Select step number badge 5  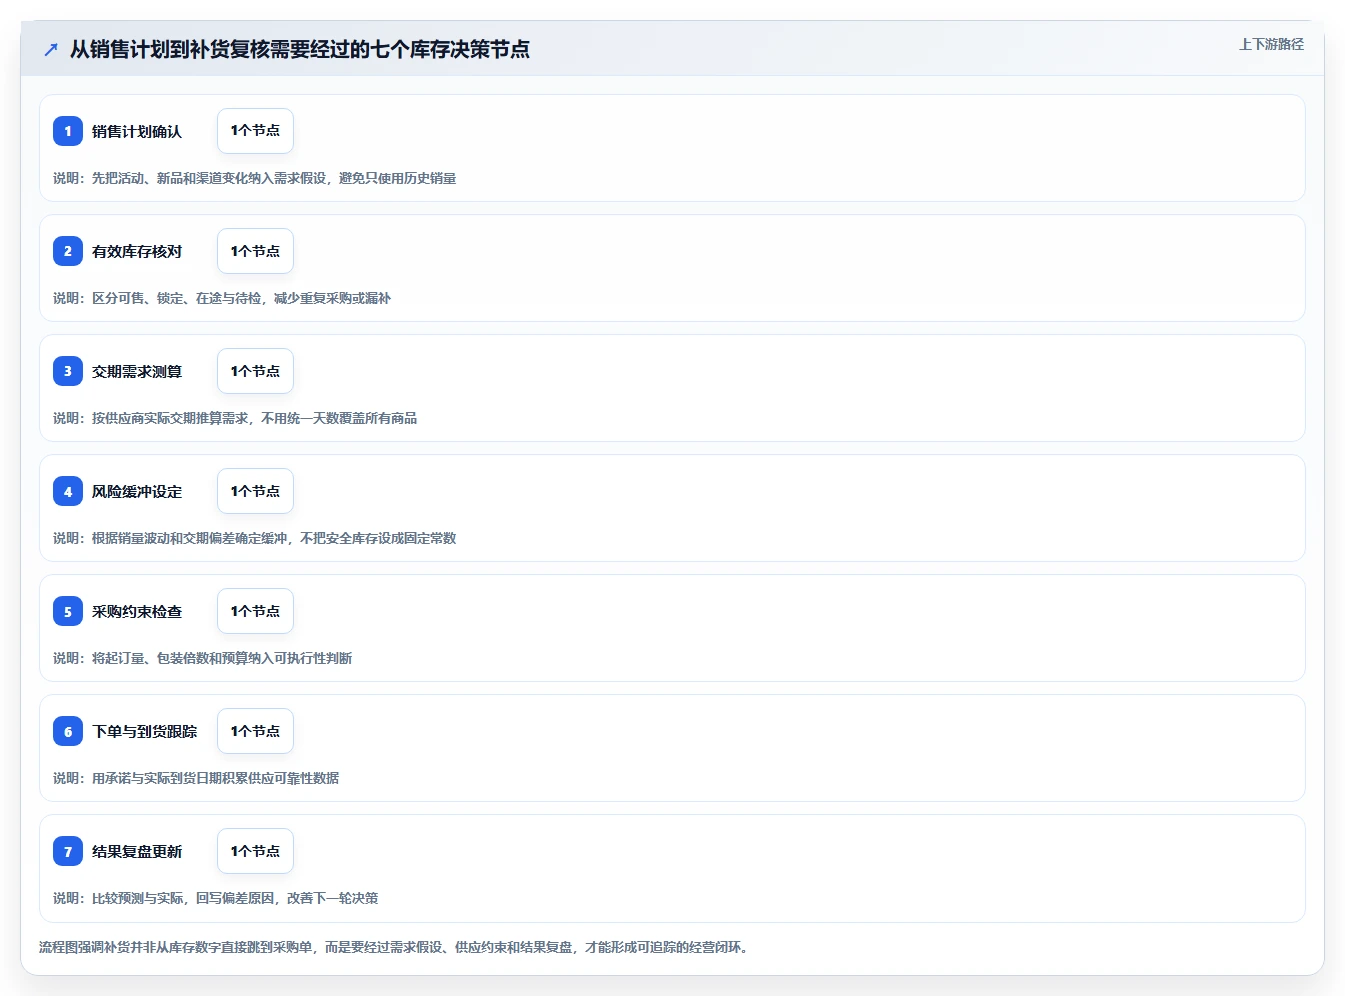pyautogui.click(x=68, y=611)
